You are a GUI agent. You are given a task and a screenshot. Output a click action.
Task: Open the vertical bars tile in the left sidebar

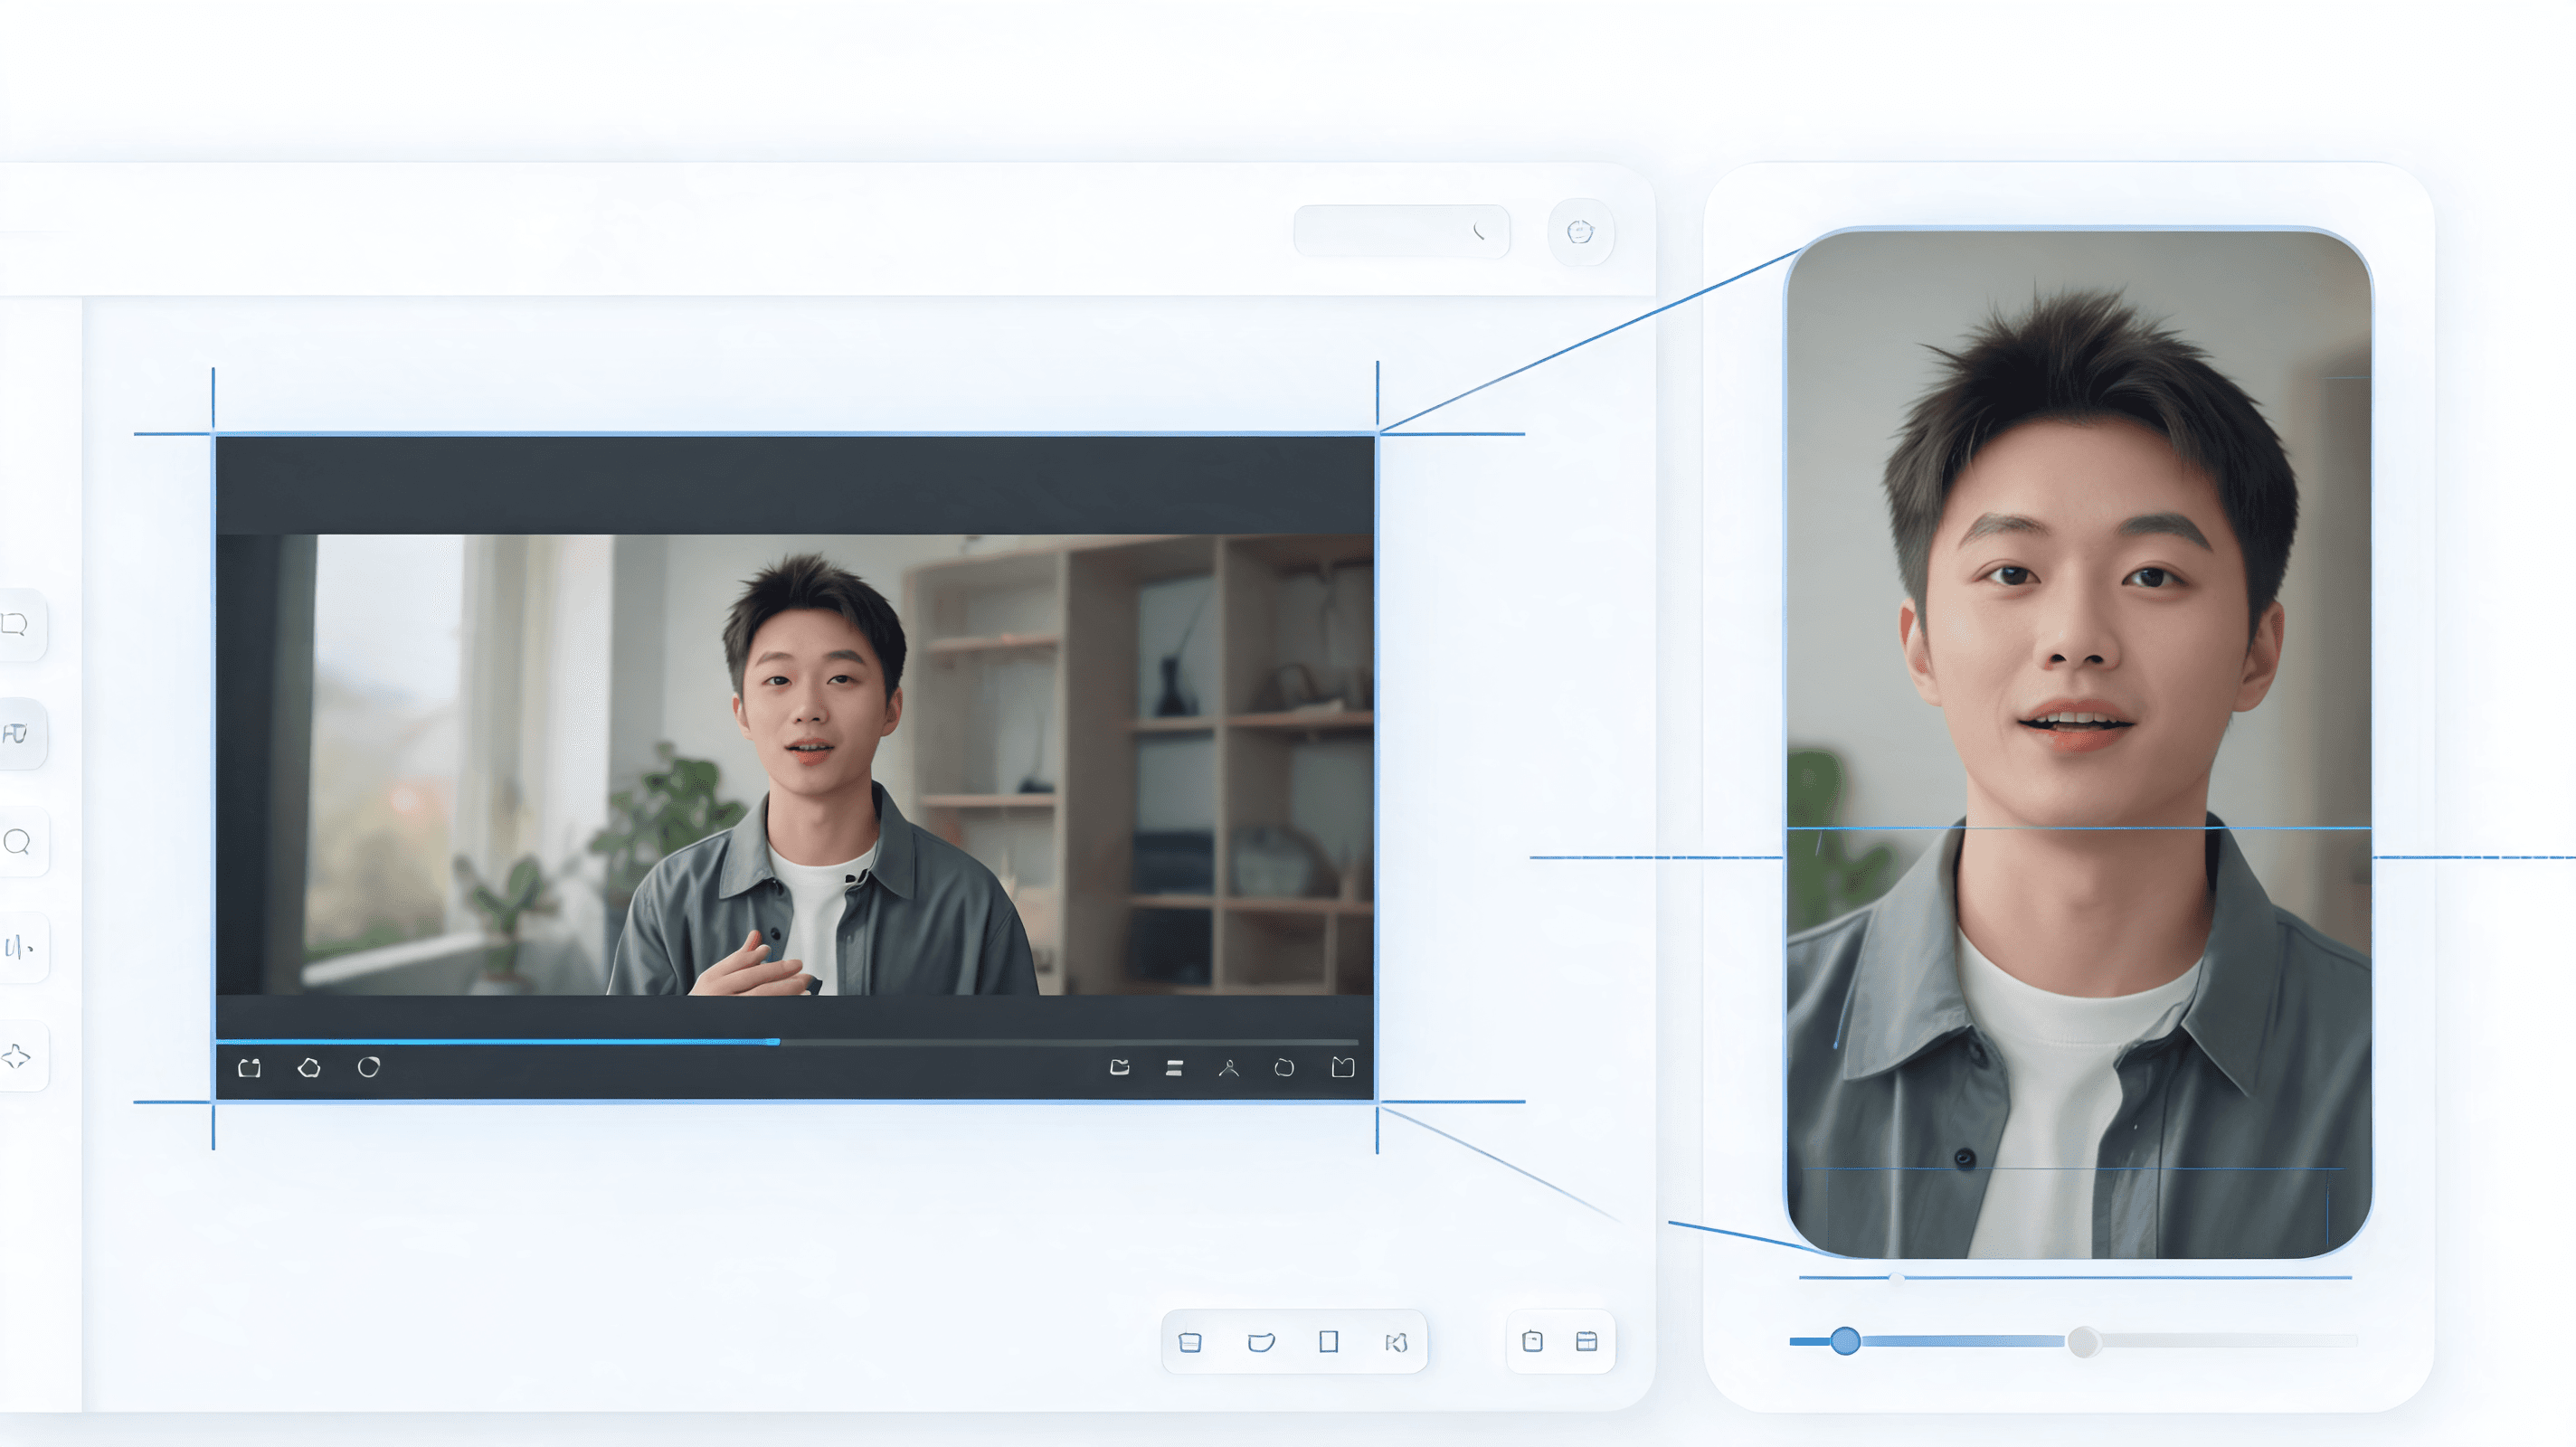click(x=16, y=948)
